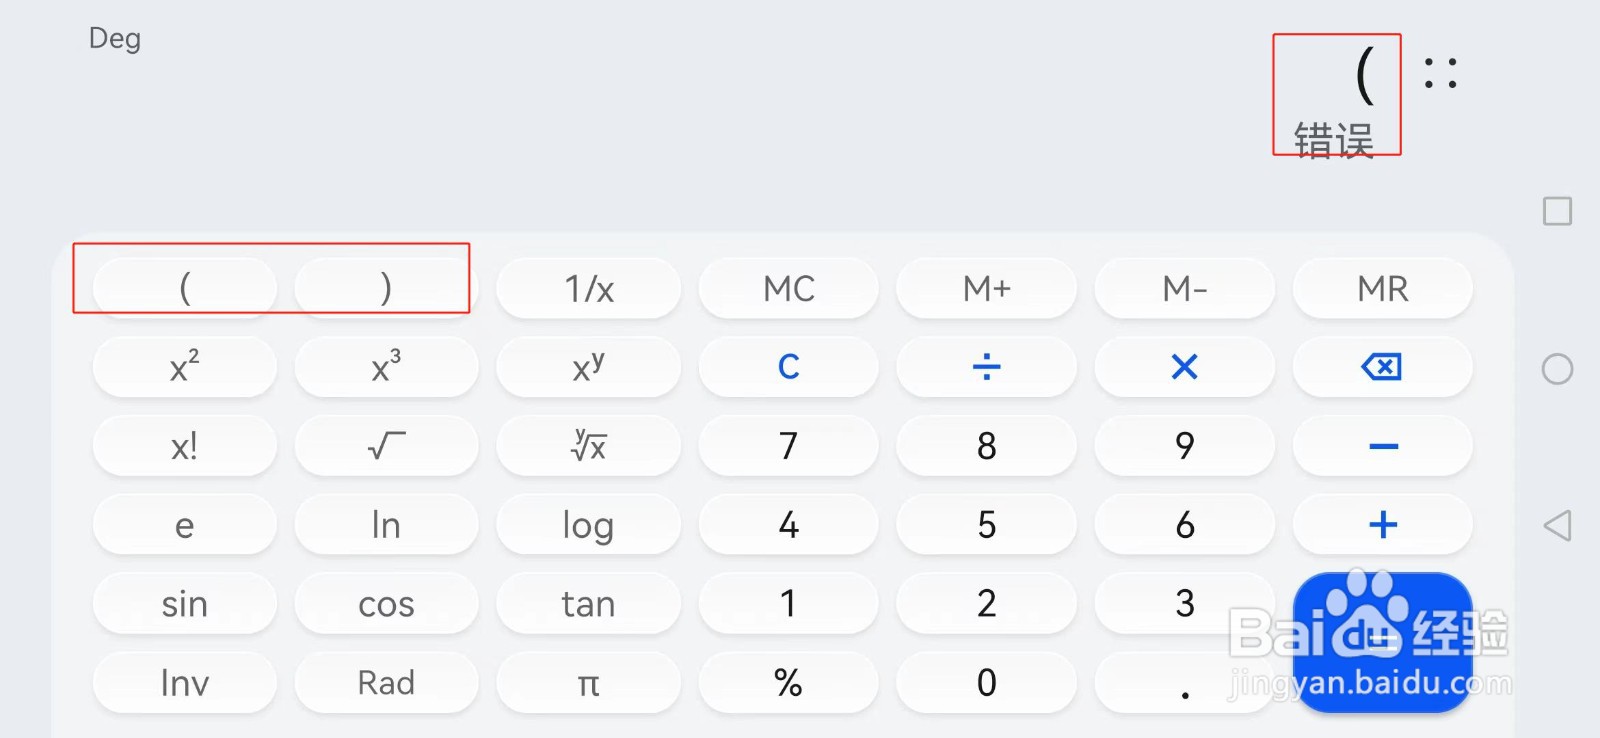Tap the sin function key
Image resolution: width=1600 pixels, height=738 pixels.
(x=184, y=604)
